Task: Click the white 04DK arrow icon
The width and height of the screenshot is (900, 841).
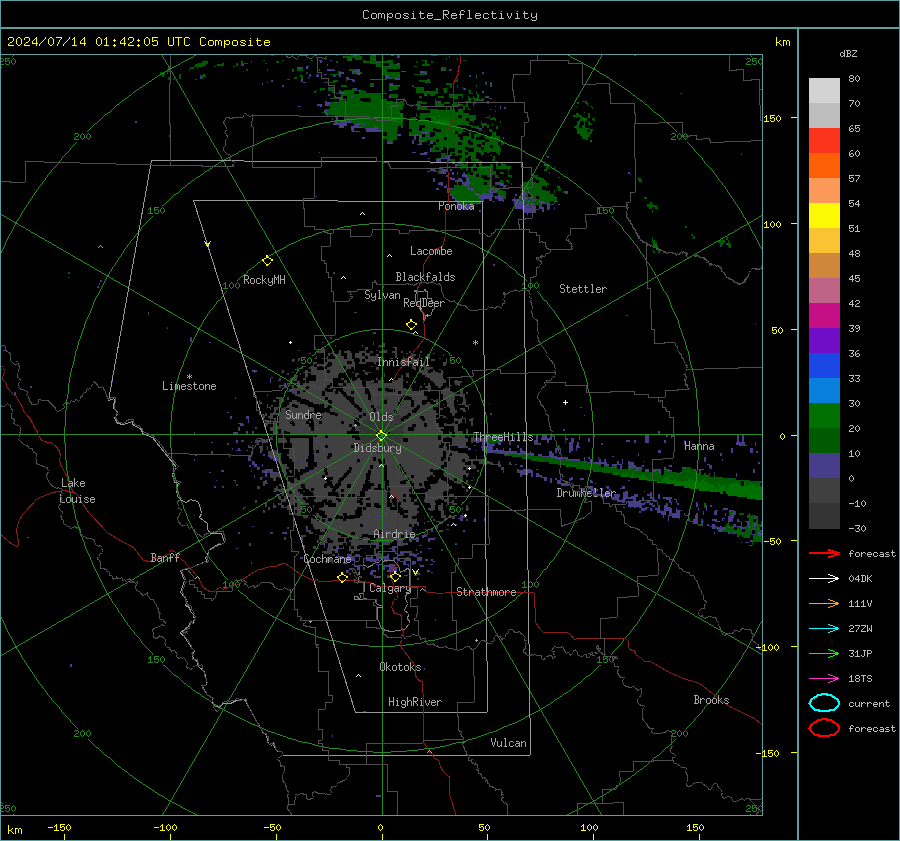Action: click(x=824, y=578)
